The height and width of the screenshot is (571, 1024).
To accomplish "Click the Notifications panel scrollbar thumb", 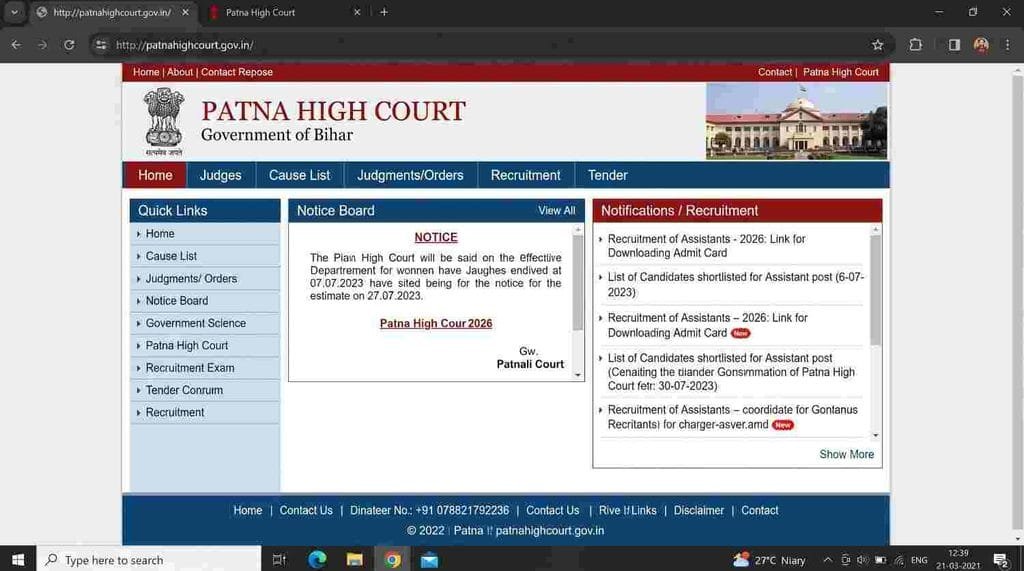I will 875,289.
